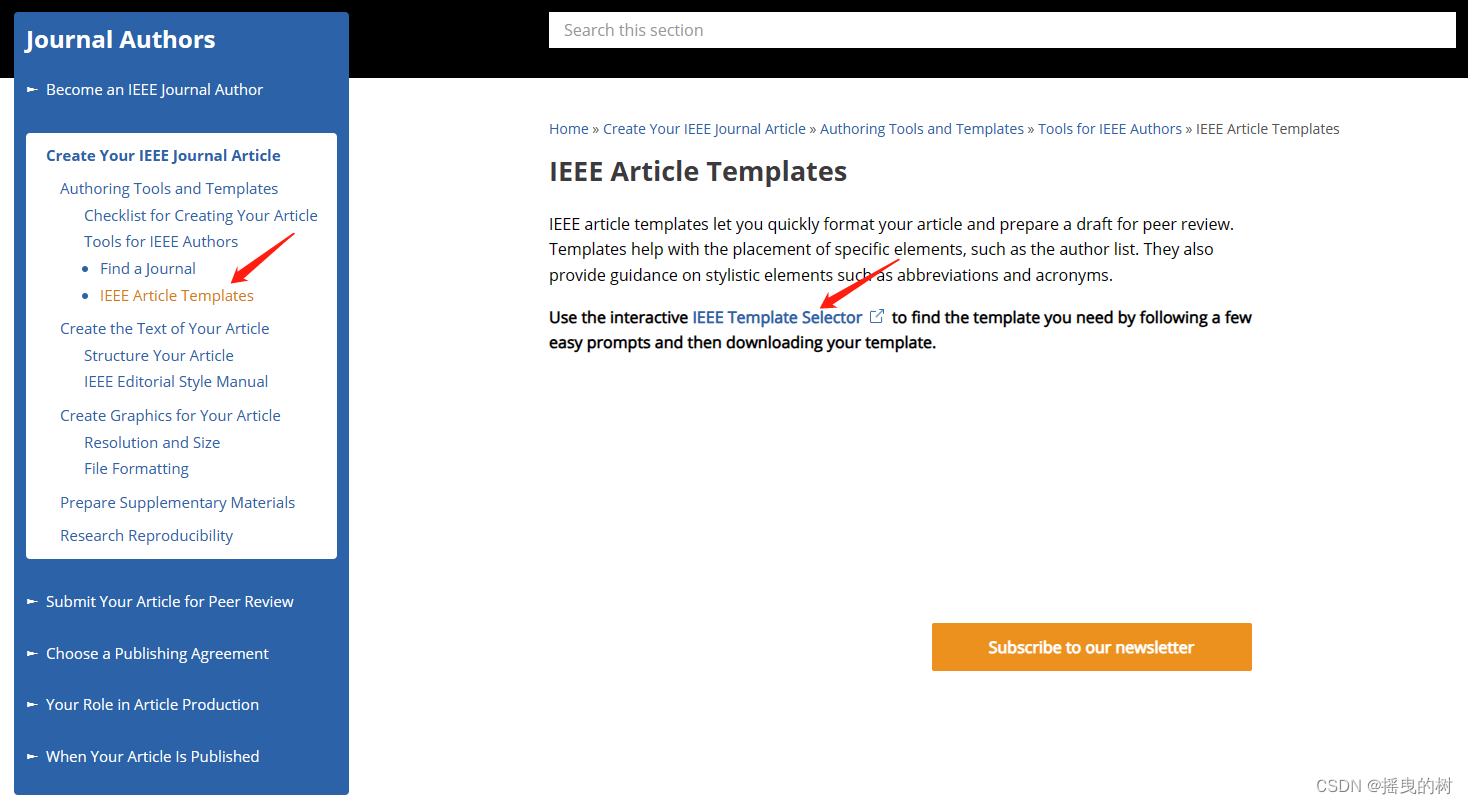Open Authoring Tools and Templates breadcrumb link

[x=921, y=128]
